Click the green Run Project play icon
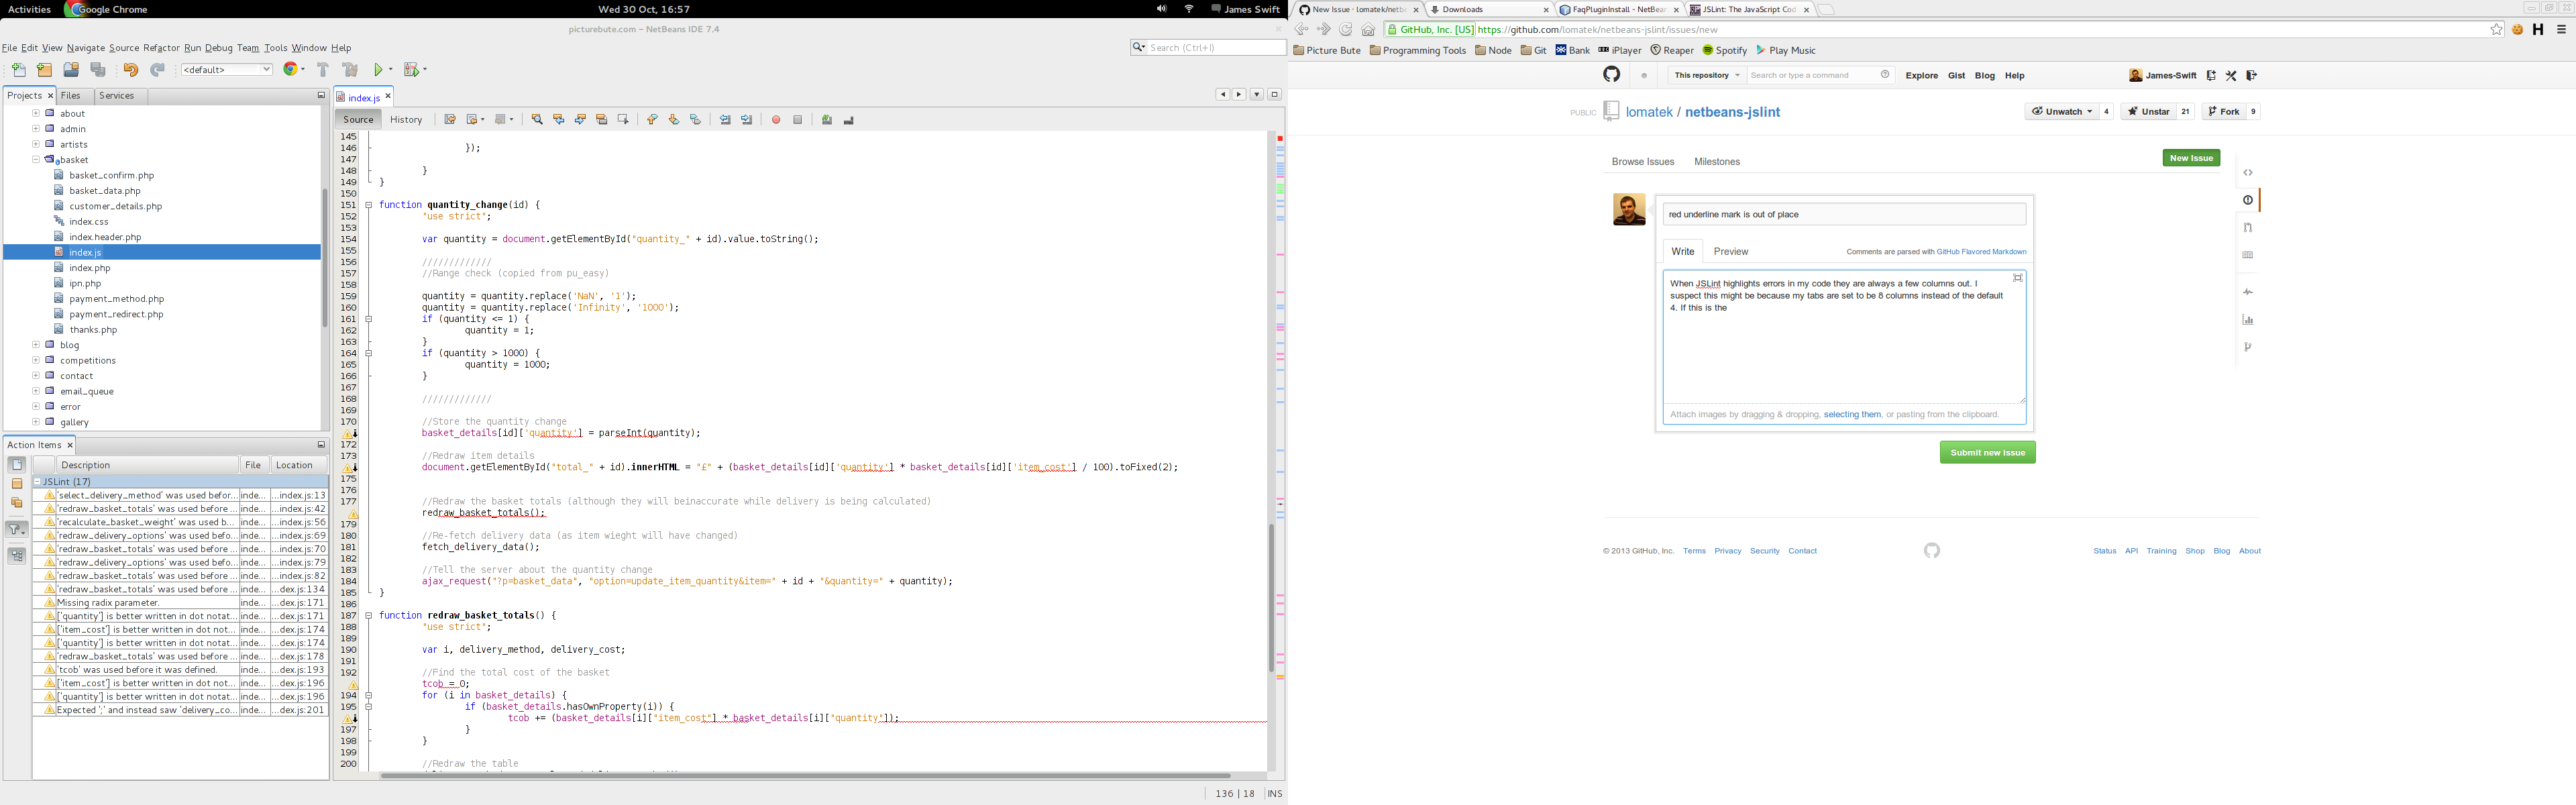This screenshot has height=805, width=2576. (x=379, y=70)
